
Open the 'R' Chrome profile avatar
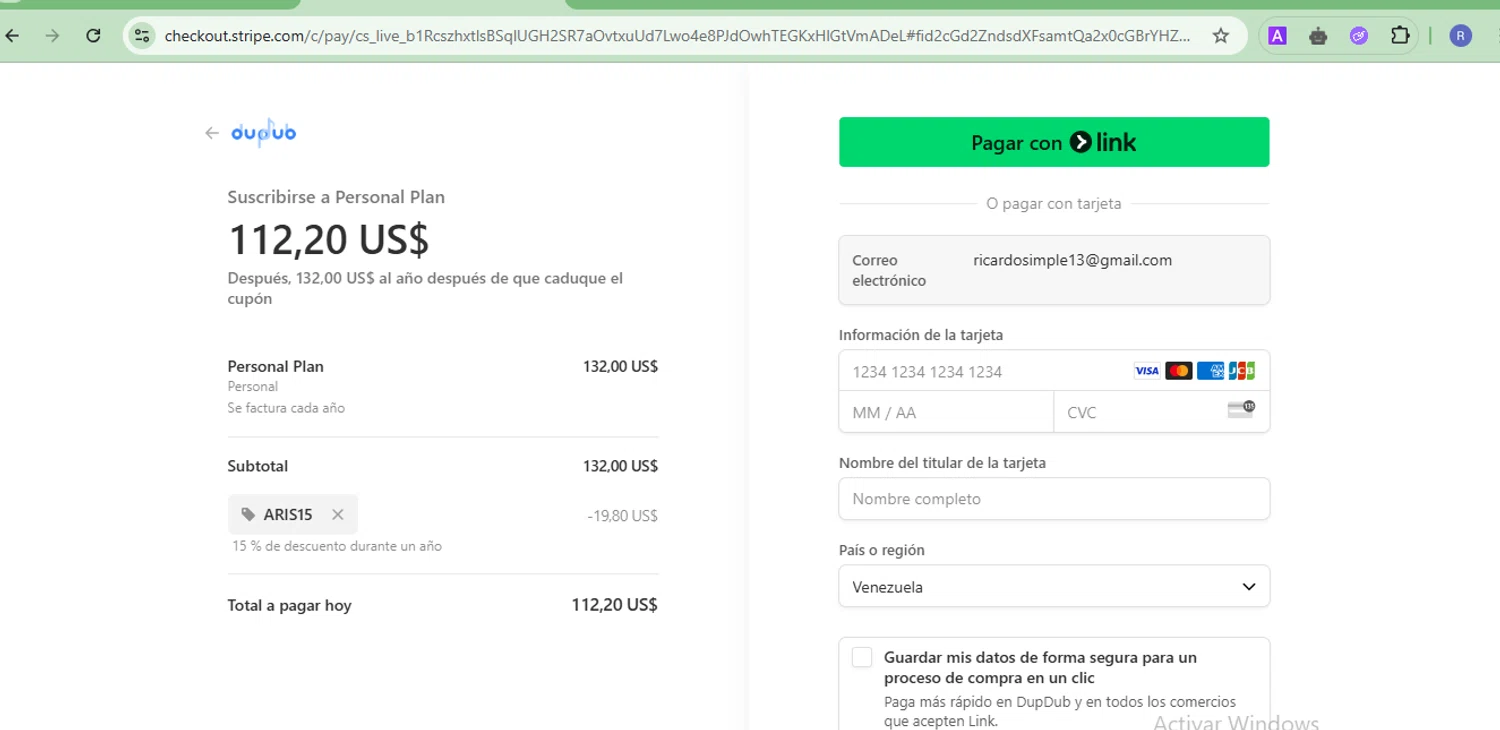point(1460,36)
